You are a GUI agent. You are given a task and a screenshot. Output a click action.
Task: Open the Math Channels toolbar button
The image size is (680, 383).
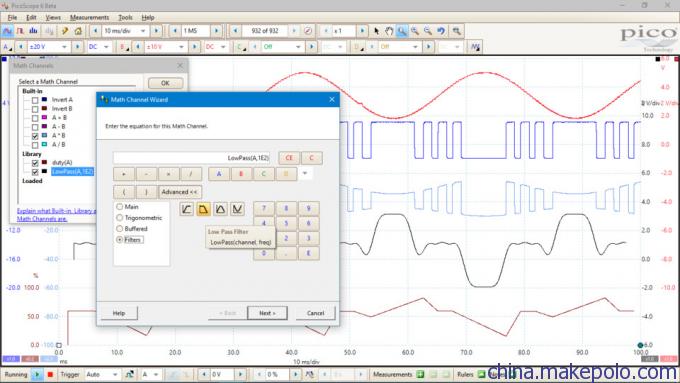[475, 47]
